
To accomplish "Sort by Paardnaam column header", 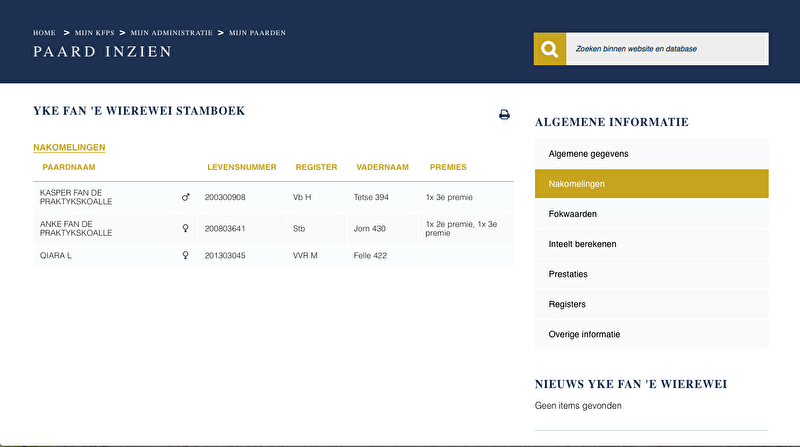I will (69, 167).
